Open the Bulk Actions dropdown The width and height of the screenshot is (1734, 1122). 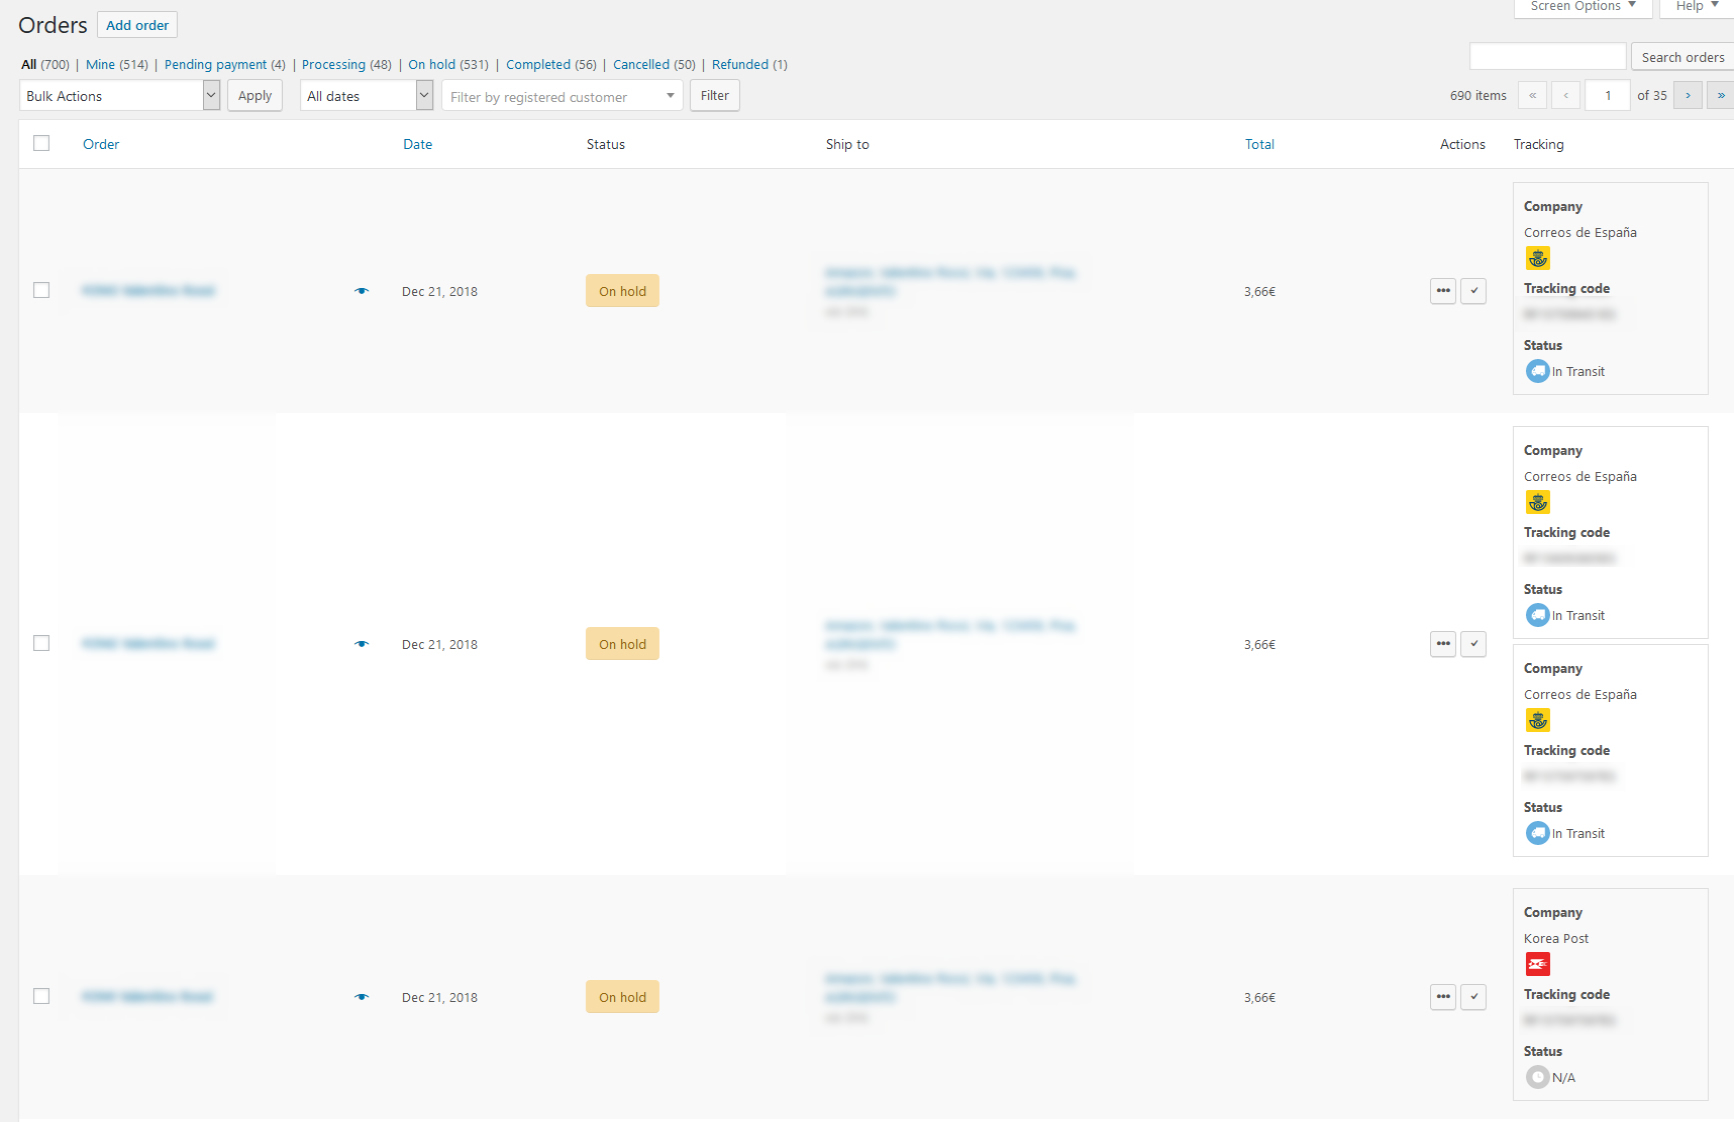[x=119, y=96]
